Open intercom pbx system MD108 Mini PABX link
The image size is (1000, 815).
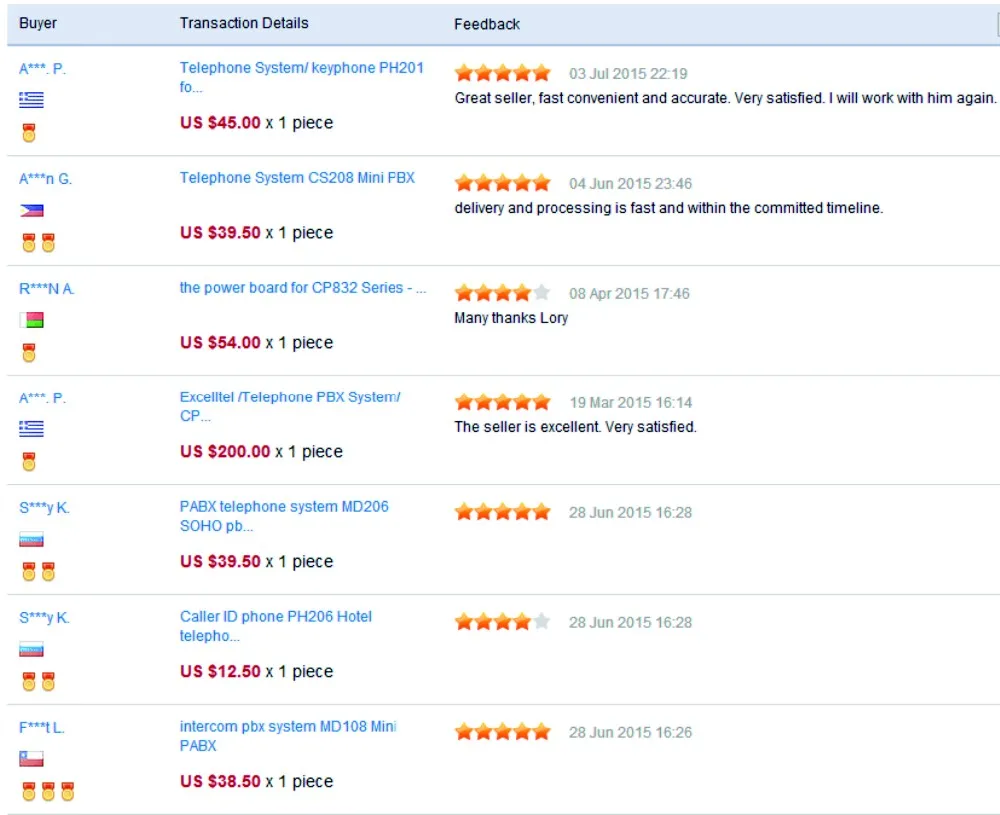[288, 736]
